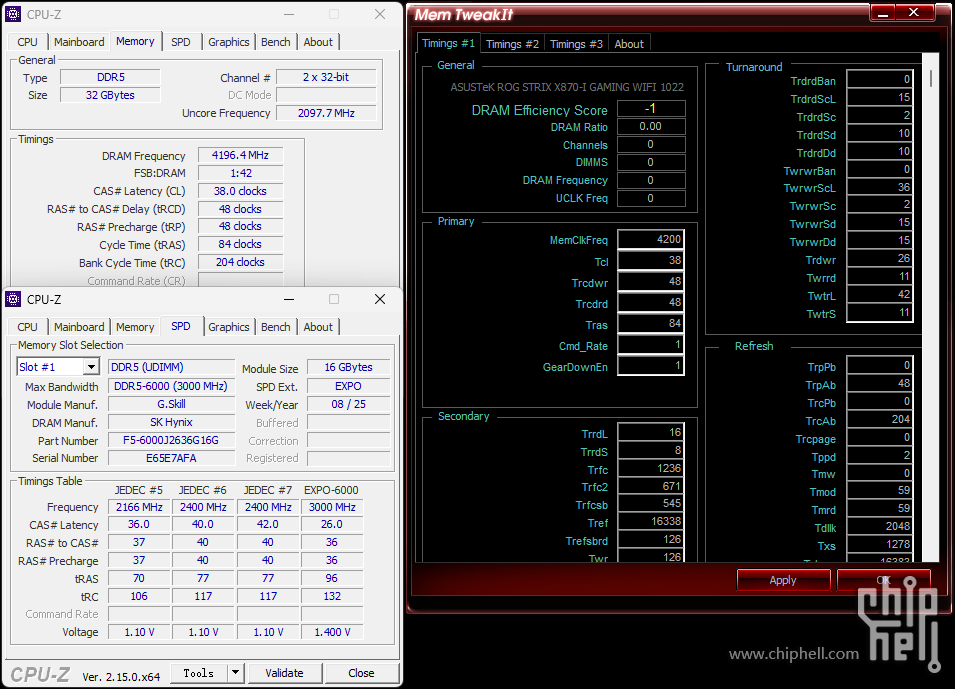Open the Graphics tab in the CPU-Z Memory window

[228, 42]
